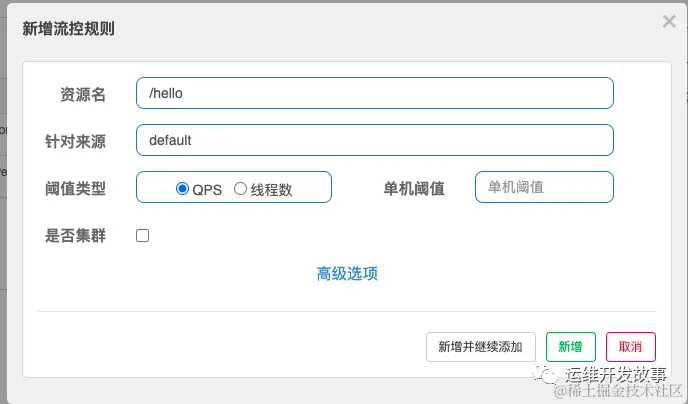Click the 单机阈值 label text

click(414, 189)
